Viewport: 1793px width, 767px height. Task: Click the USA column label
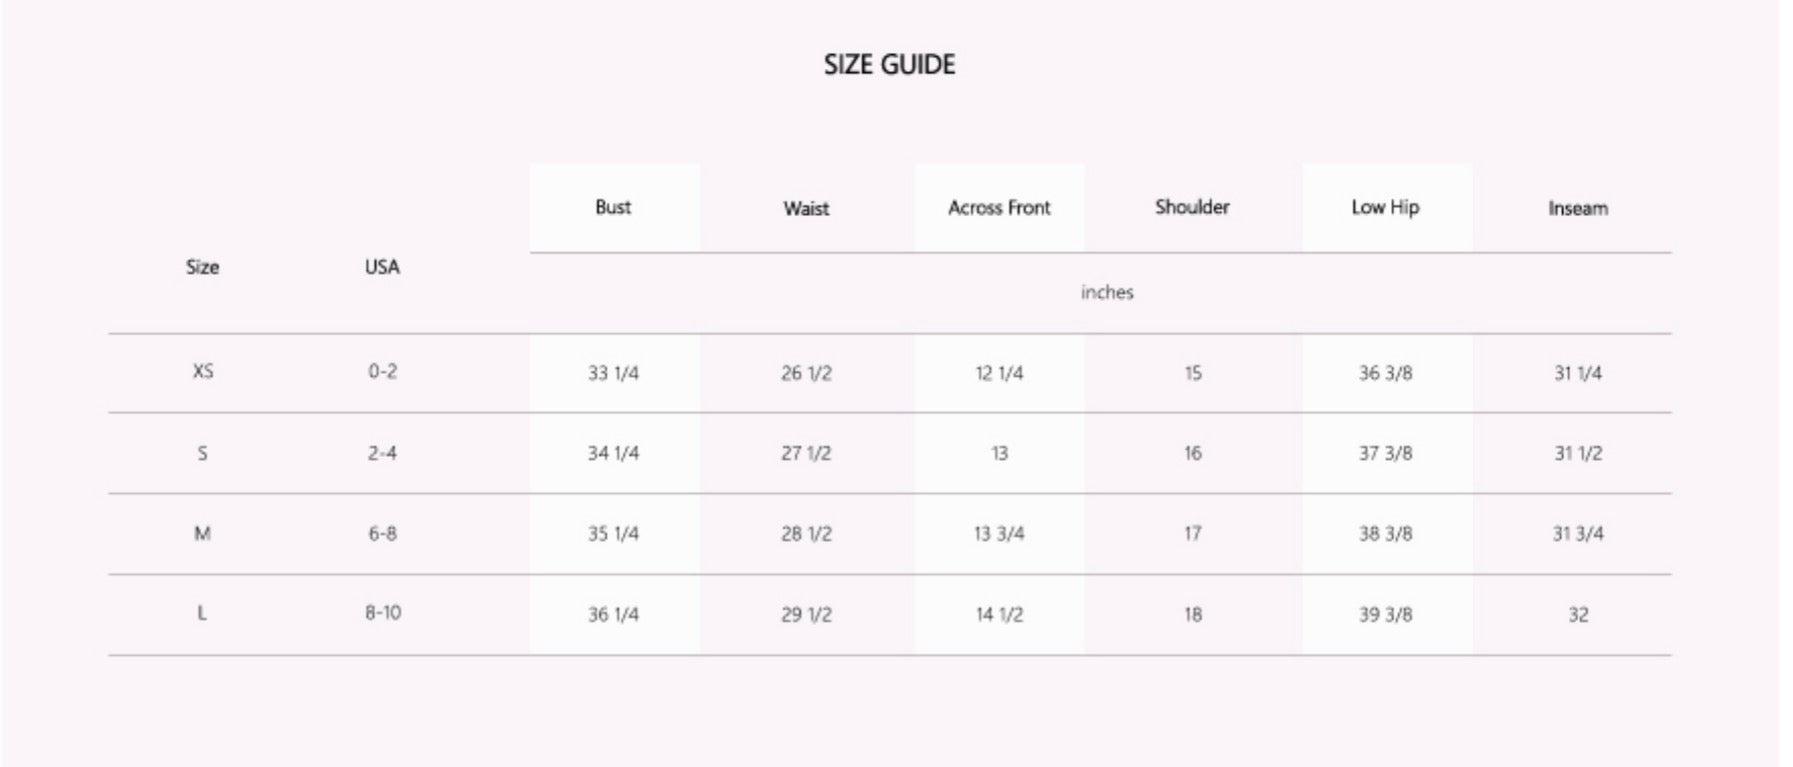point(382,267)
